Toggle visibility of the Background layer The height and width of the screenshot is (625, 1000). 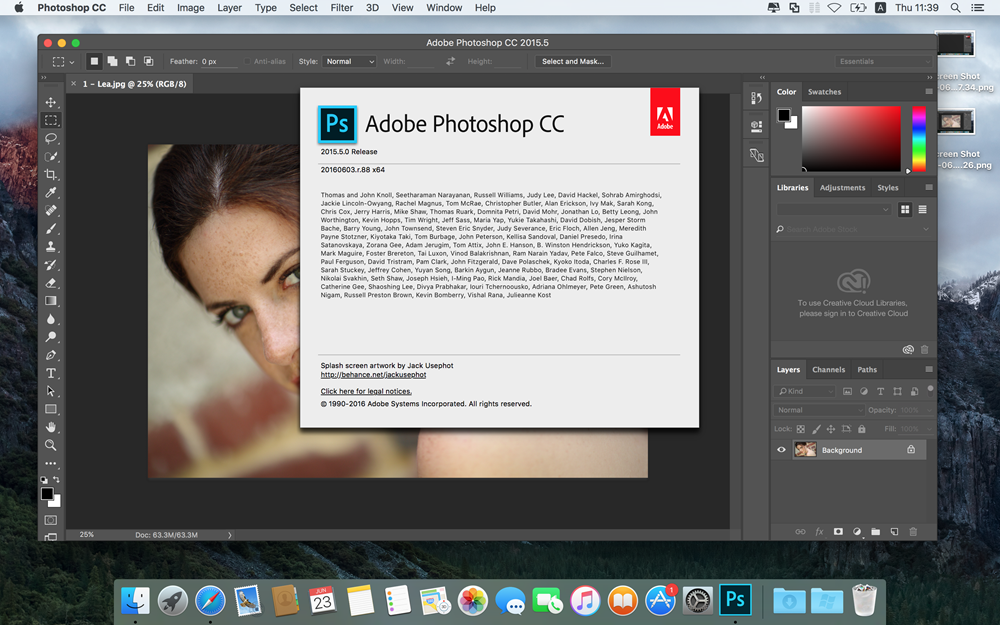click(x=781, y=450)
